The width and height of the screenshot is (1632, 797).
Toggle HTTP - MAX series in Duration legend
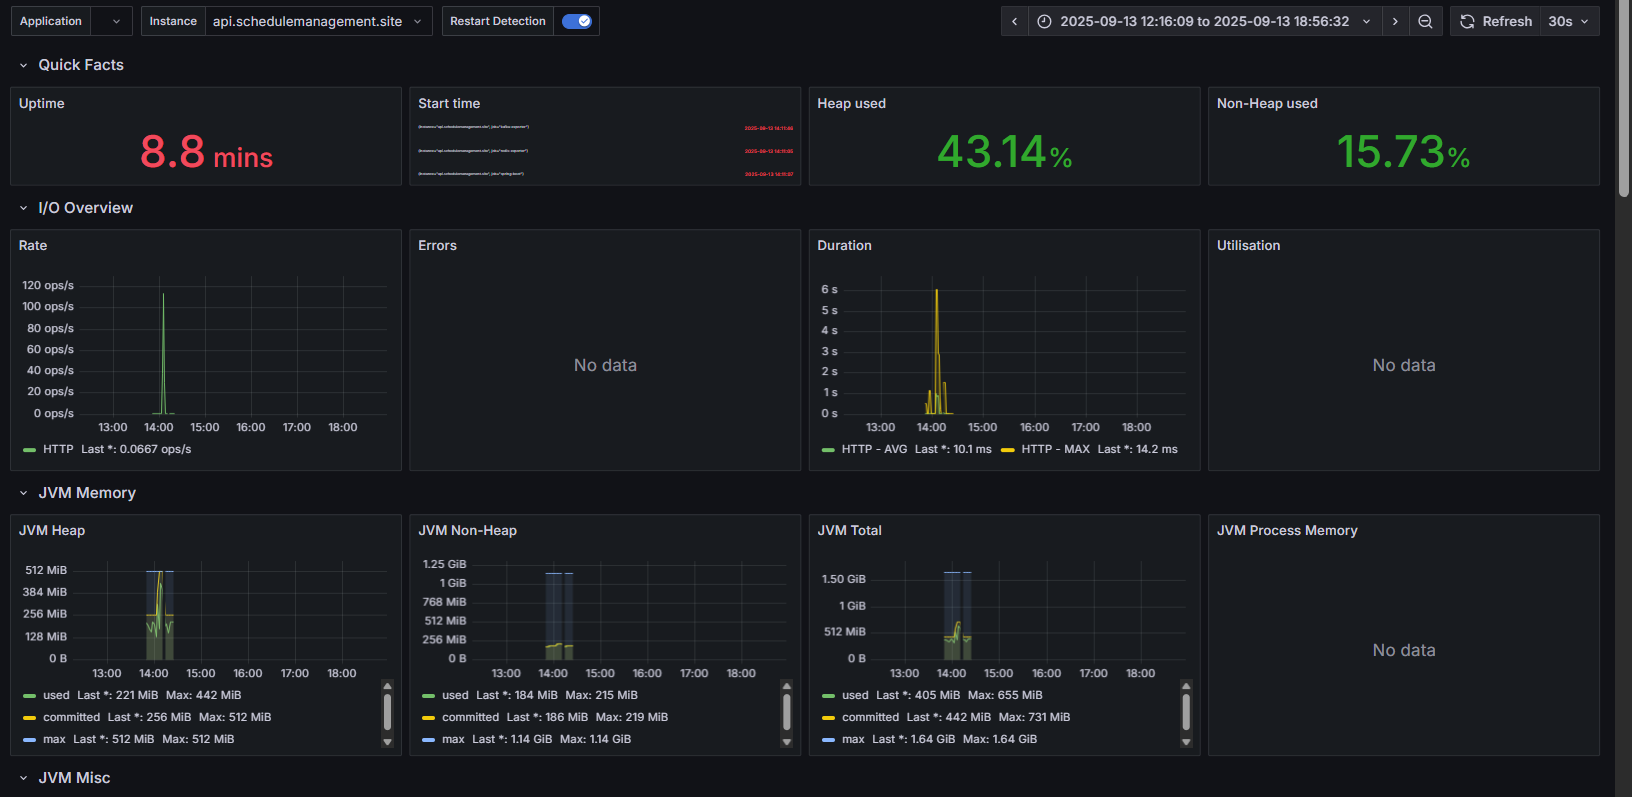pos(1055,449)
